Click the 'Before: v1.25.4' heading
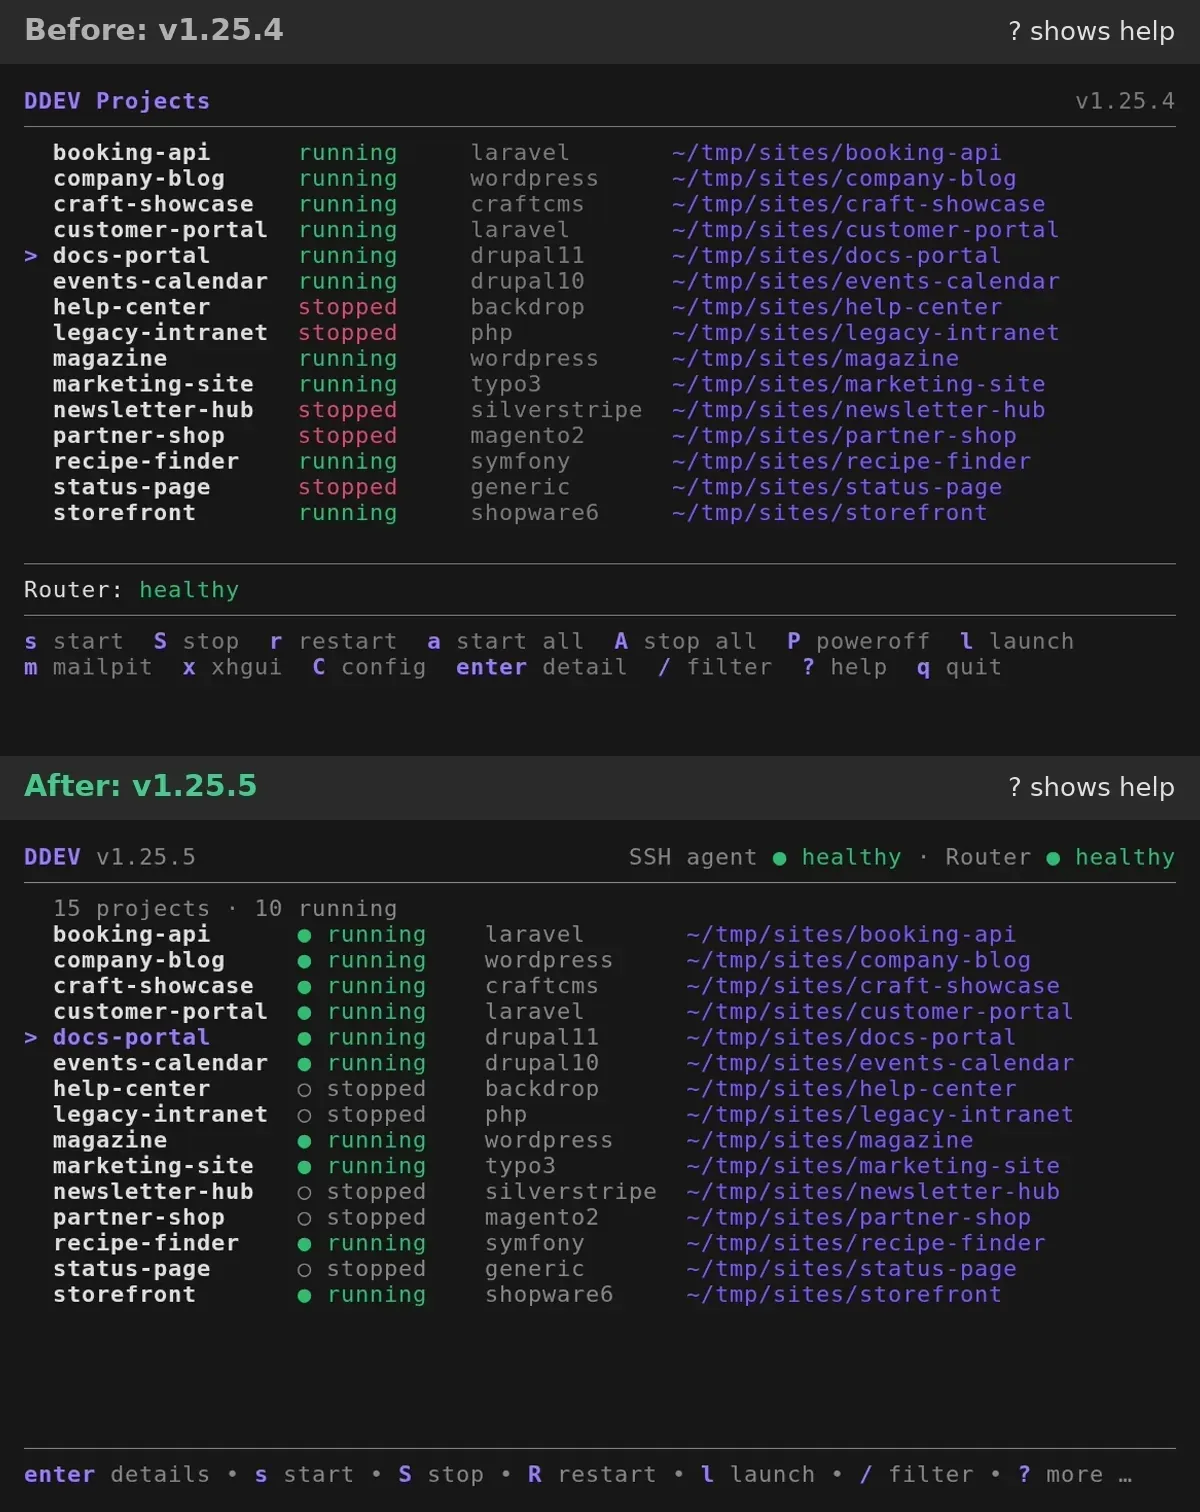1200x1512 pixels. pyautogui.click(x=154, y=30)
